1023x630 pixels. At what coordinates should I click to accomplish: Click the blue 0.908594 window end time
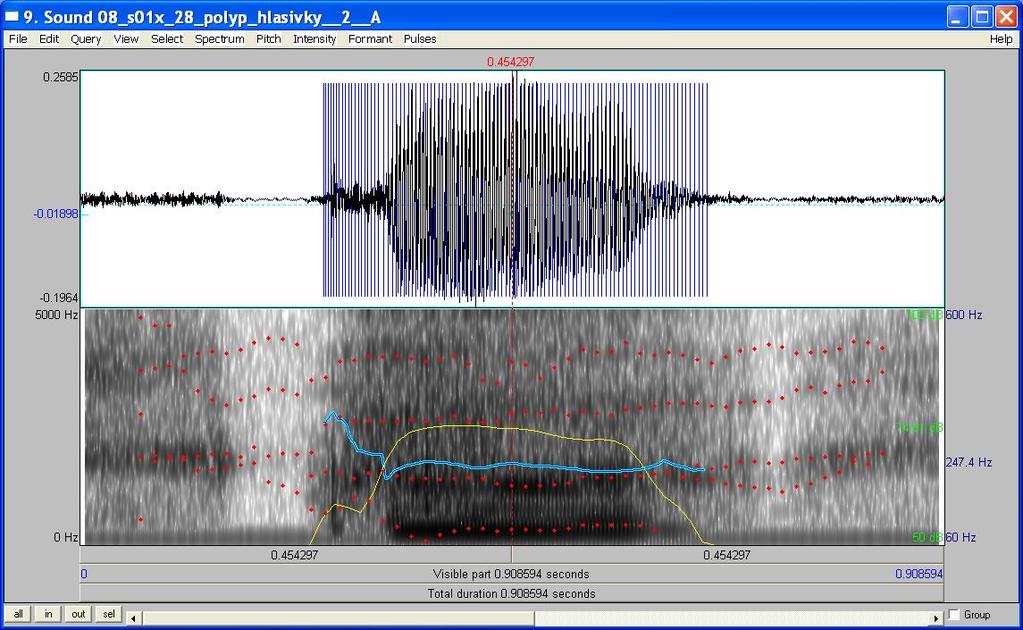919,574
